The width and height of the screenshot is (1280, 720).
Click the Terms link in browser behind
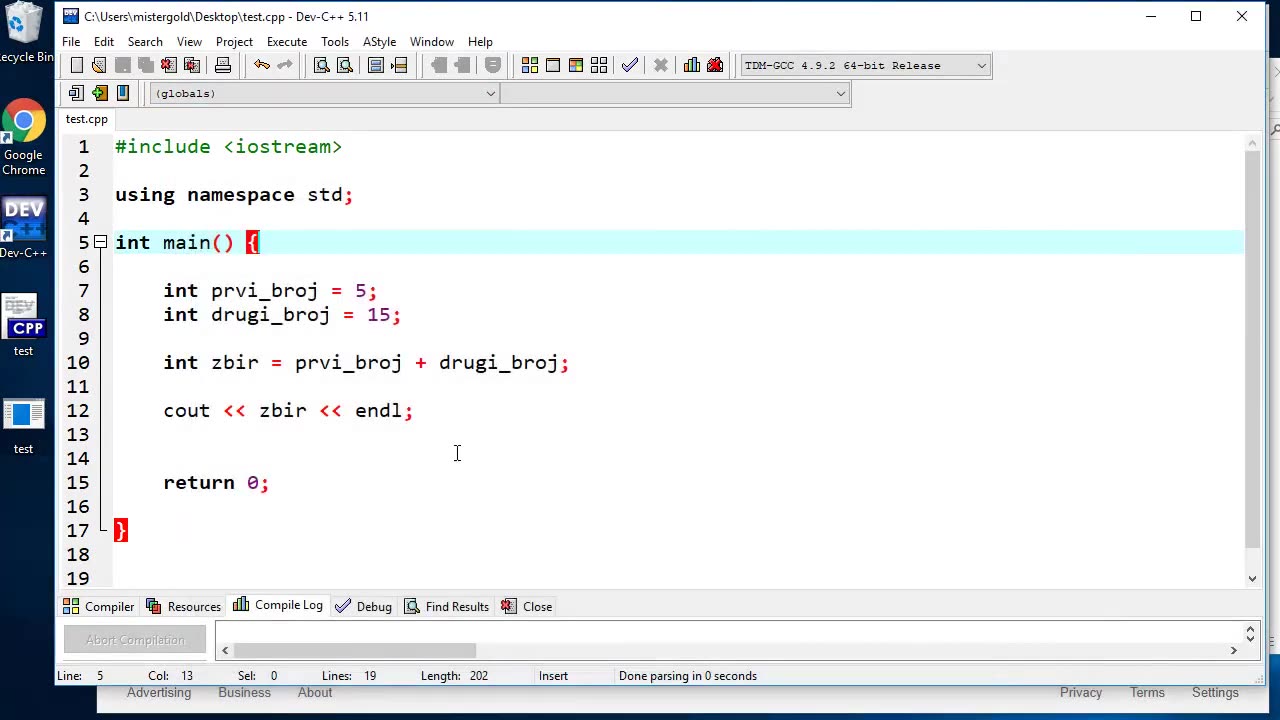coord(1147,693)
